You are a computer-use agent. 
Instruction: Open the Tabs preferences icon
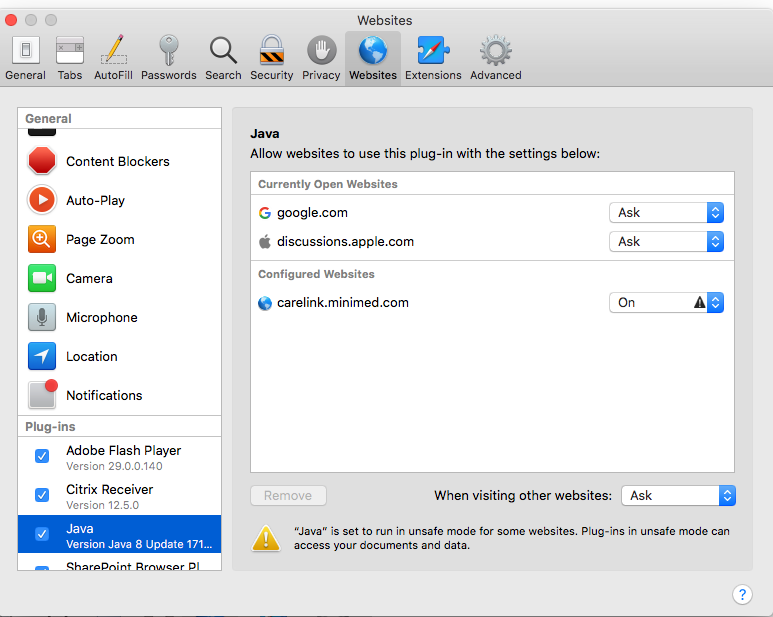click(70, 50)
